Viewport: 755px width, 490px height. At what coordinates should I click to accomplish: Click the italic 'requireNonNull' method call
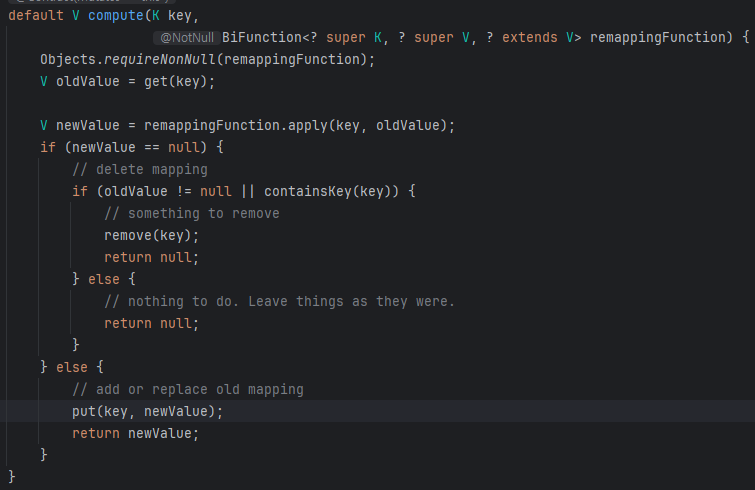click(x=159, y=59)
